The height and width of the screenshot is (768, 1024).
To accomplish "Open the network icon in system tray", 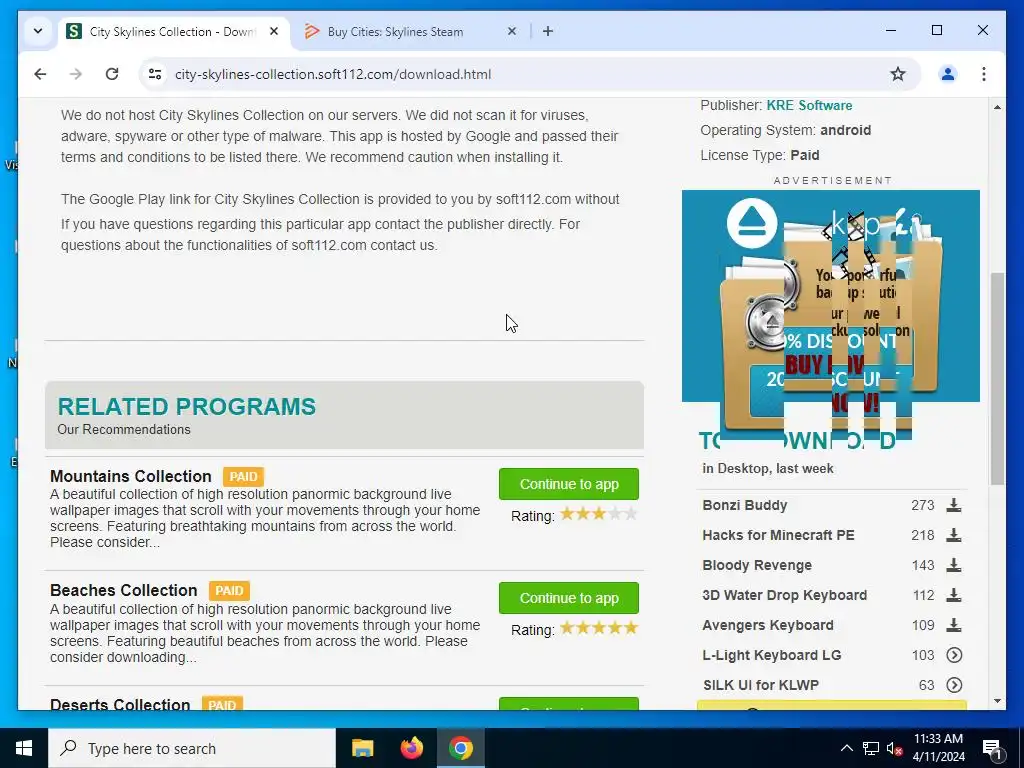I will pos(871,748).
